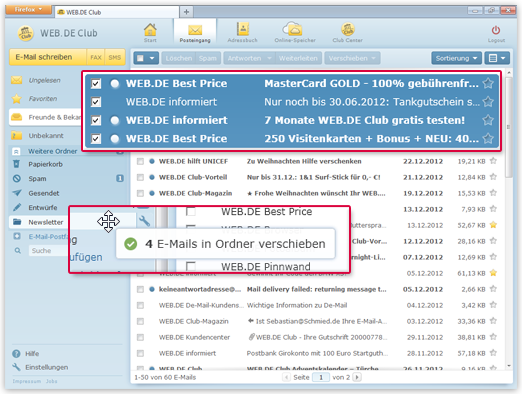Uncheck the Tankgutschein email checkbox

(96, 102)
